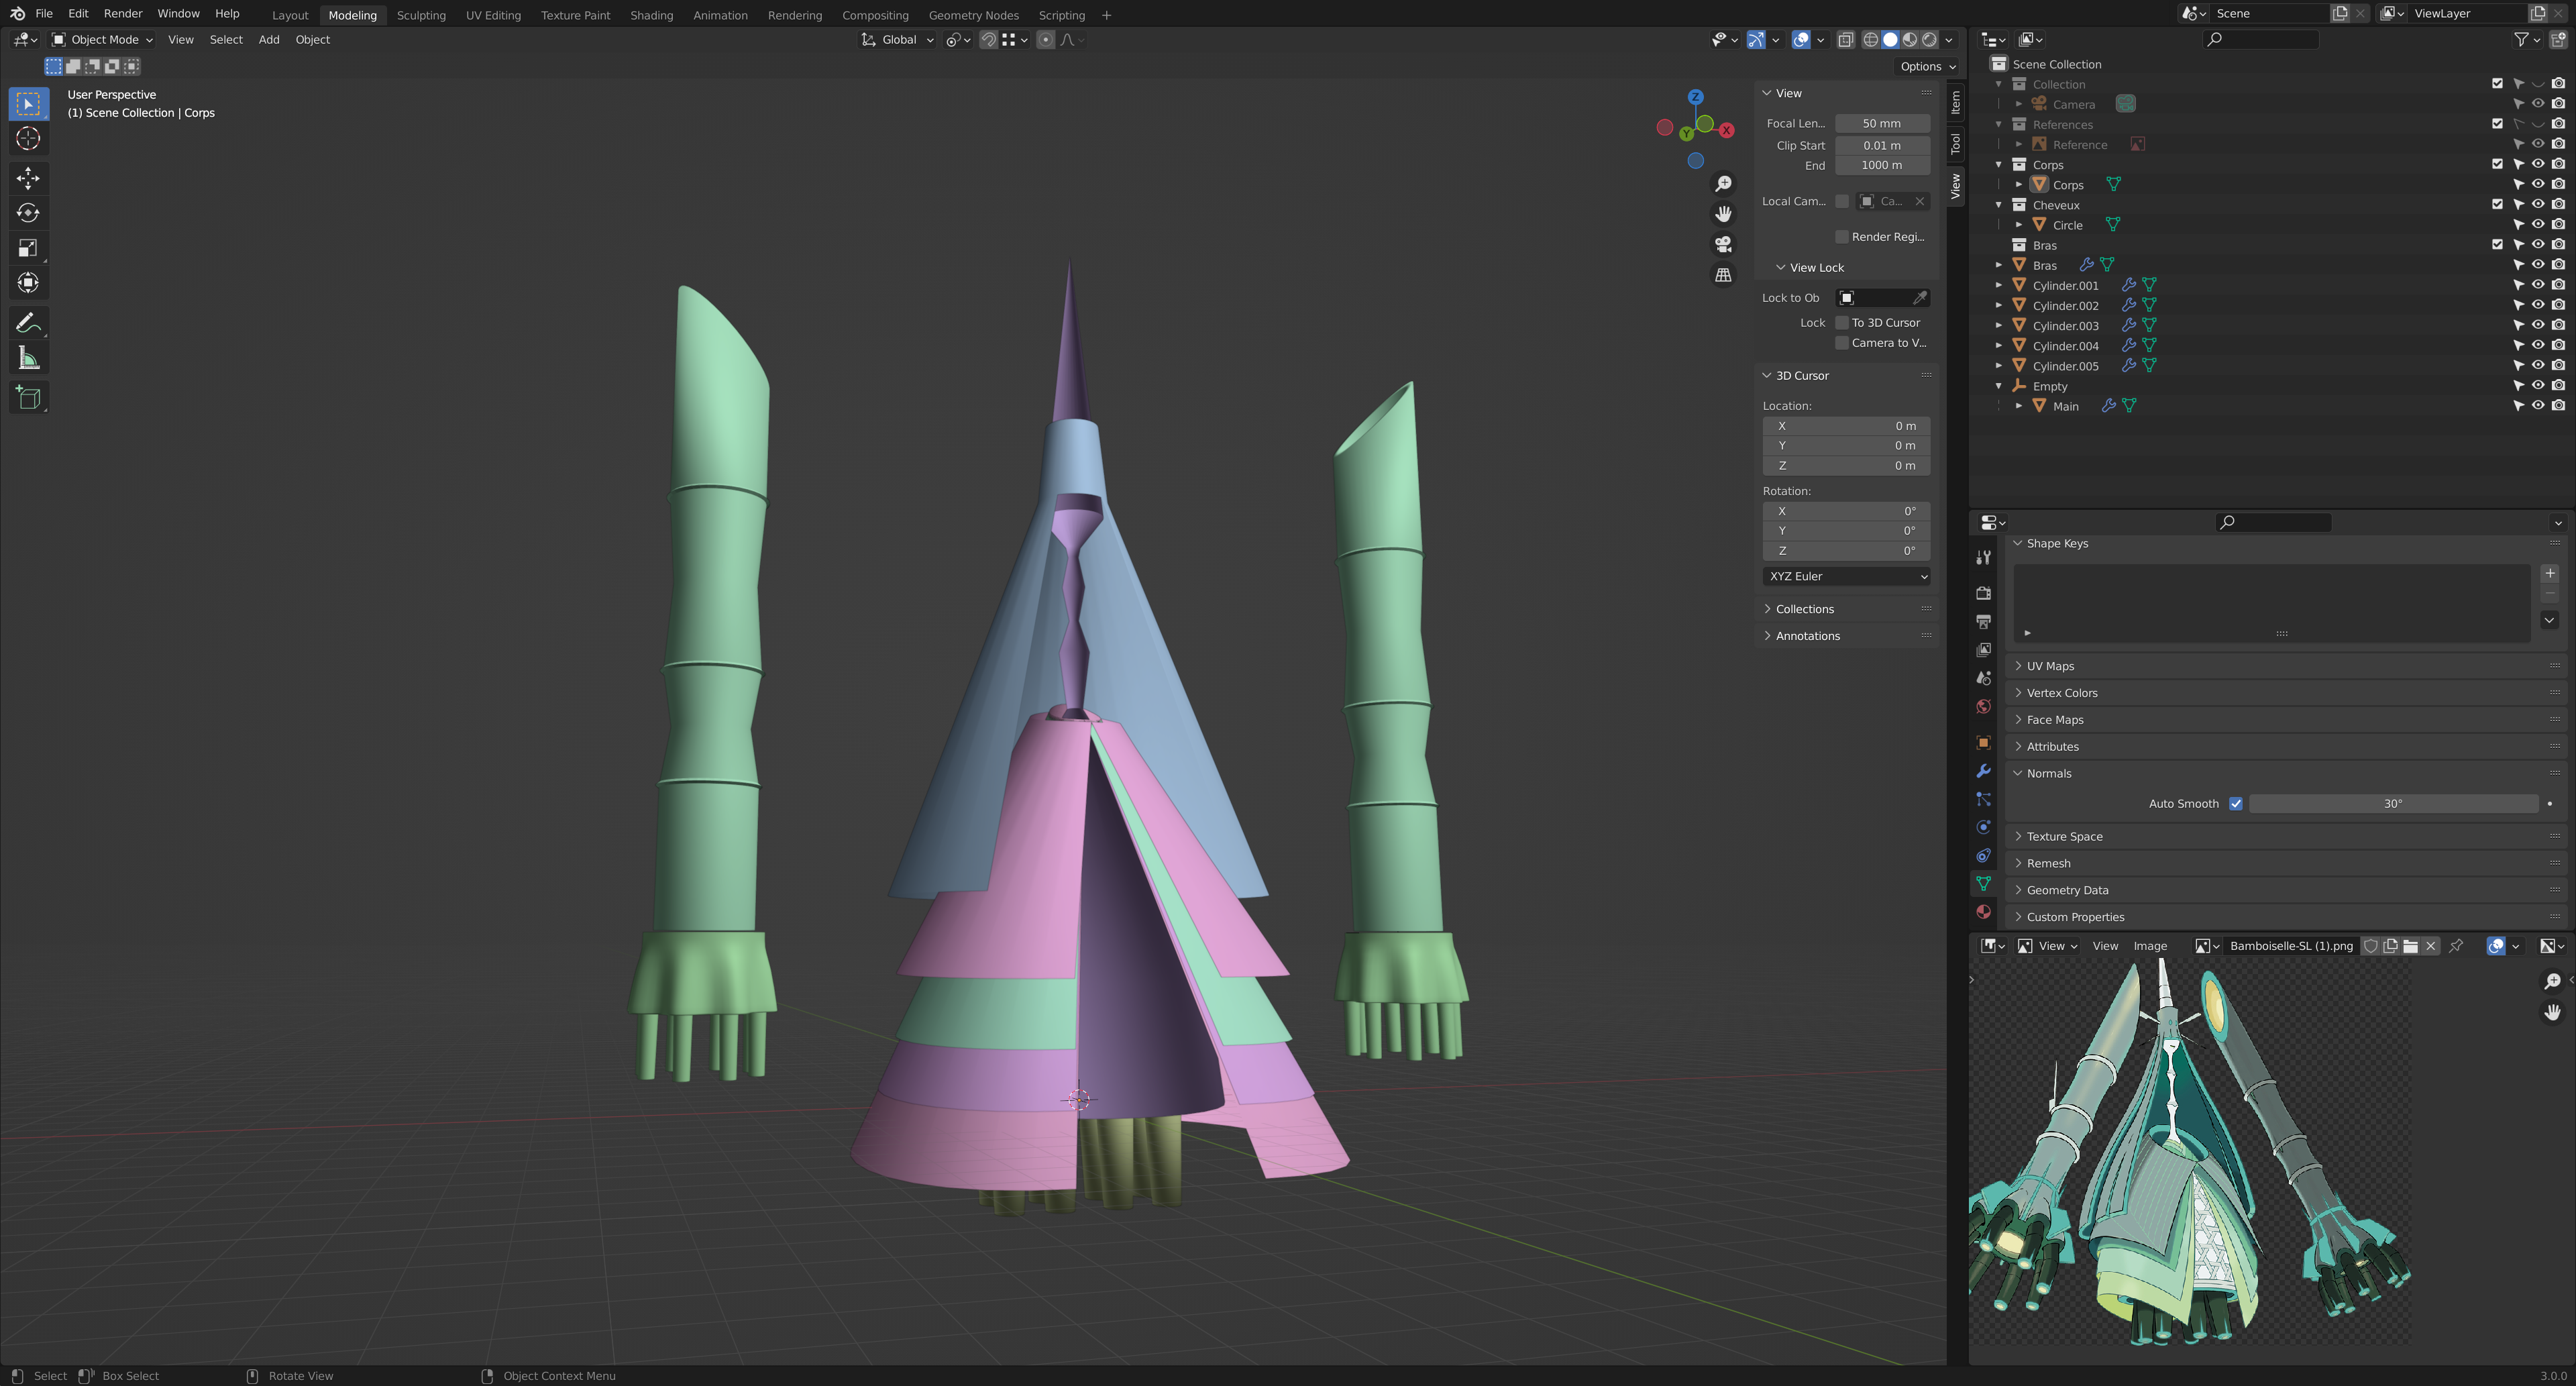Open the Render menu
The height and width of the screenshot is (1386, 2576).
(123, 14)
